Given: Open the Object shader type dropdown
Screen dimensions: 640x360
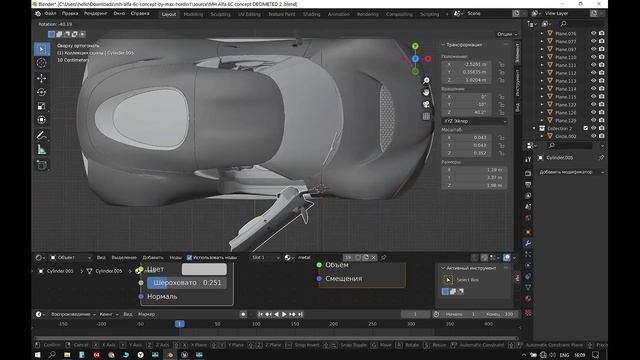Looking at the screenshot, I should click(x=70, y=258).
